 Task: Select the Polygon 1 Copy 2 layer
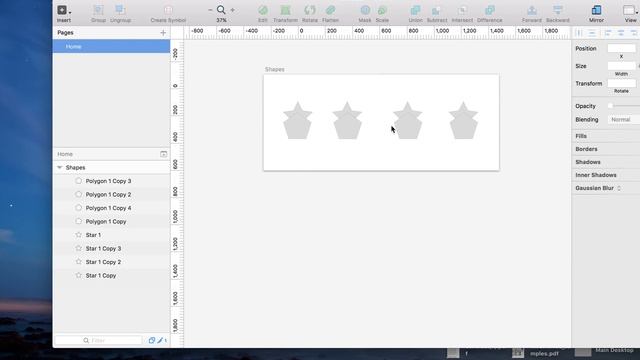tap(111, 195)
